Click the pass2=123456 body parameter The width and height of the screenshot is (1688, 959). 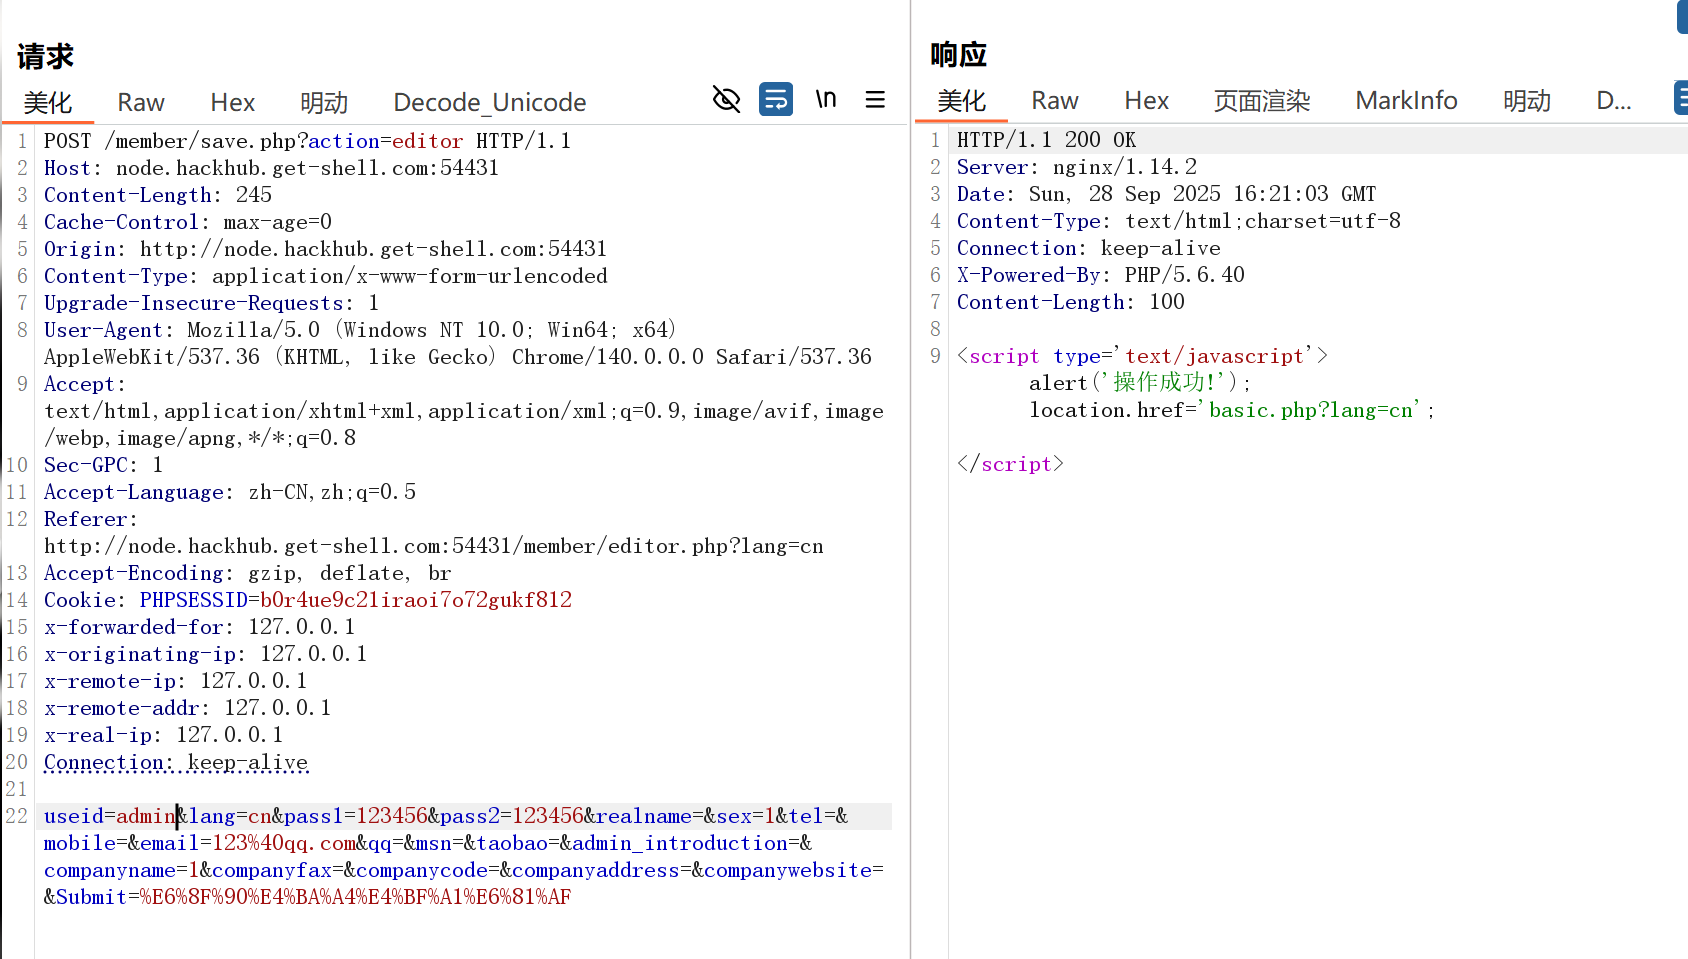(x=512, y=816)
